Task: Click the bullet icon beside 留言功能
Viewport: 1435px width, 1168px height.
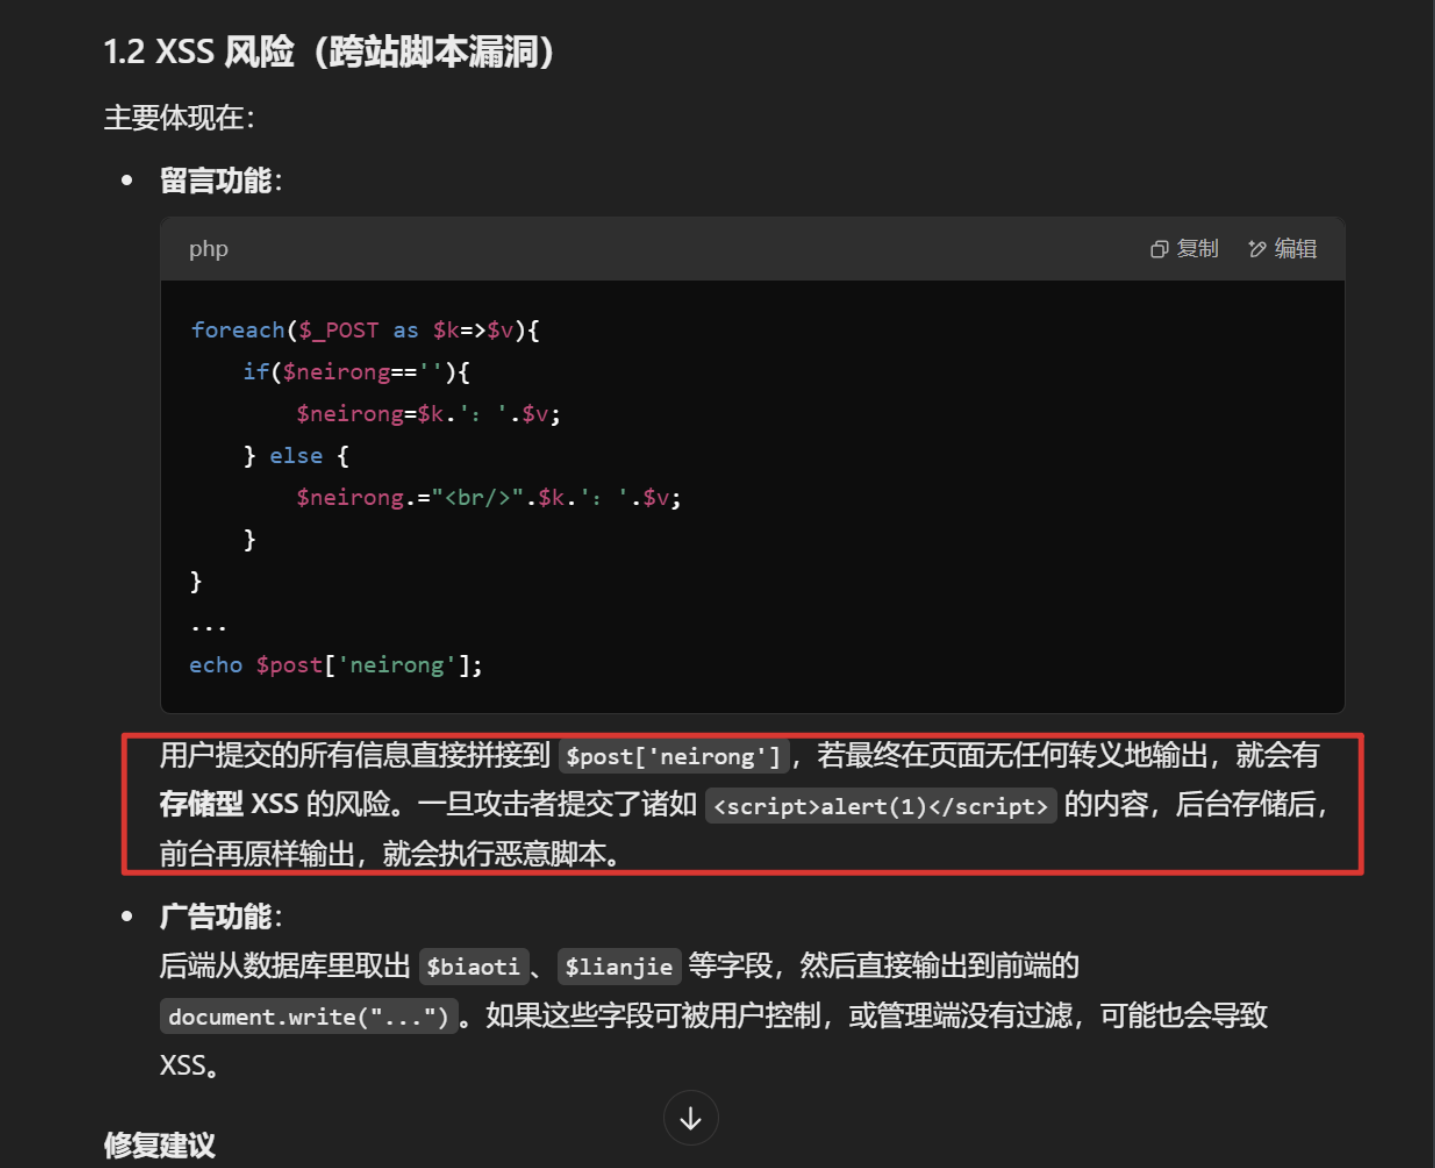Action: click(127, 179)
